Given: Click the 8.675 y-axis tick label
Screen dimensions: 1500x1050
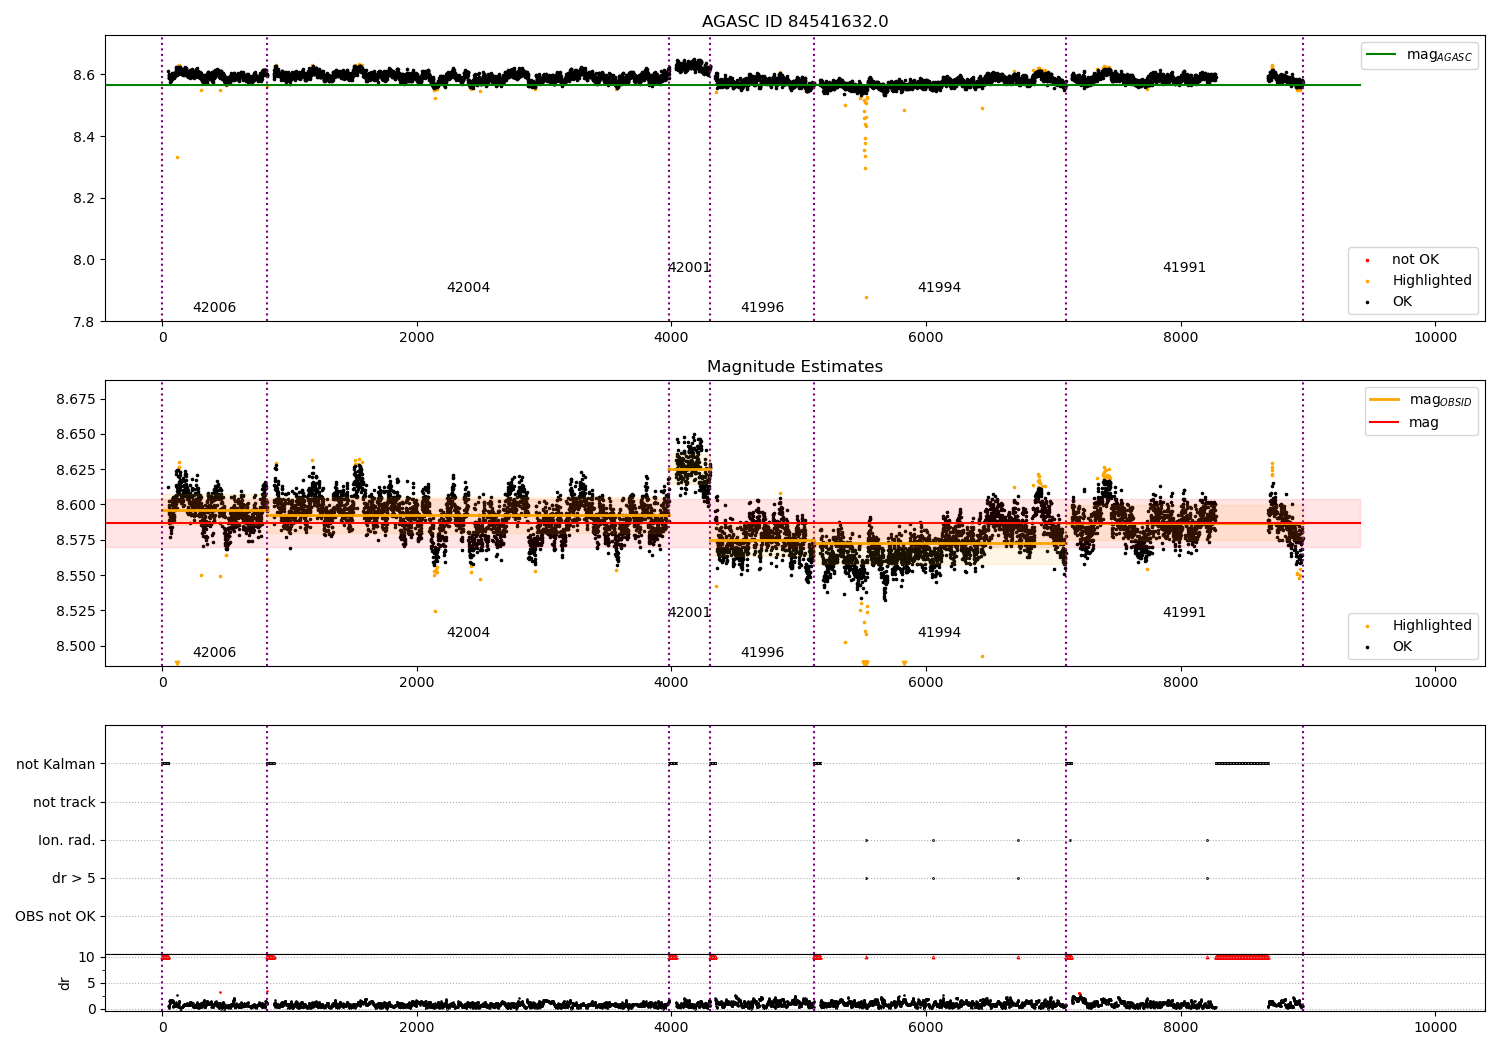Looking at the screenshot, I should 76,399.
